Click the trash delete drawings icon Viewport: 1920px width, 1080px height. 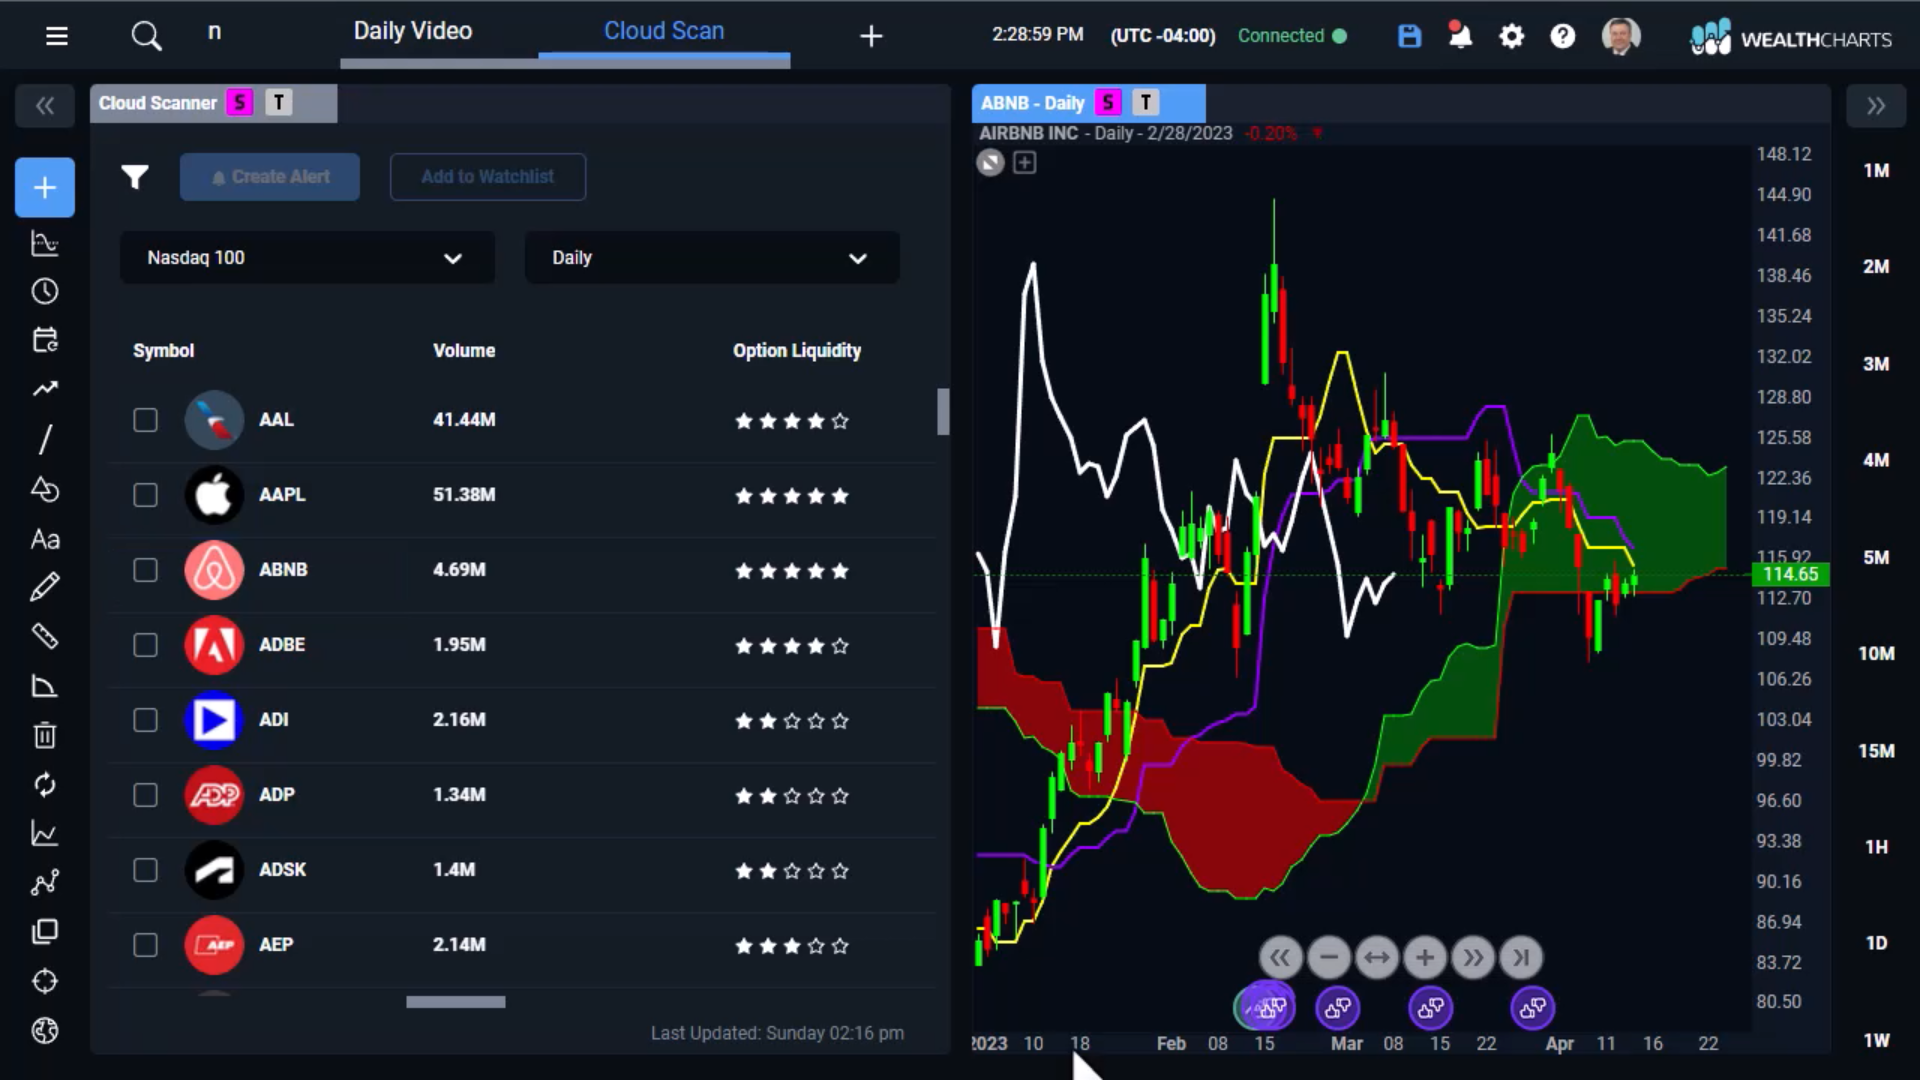[45, 735]
